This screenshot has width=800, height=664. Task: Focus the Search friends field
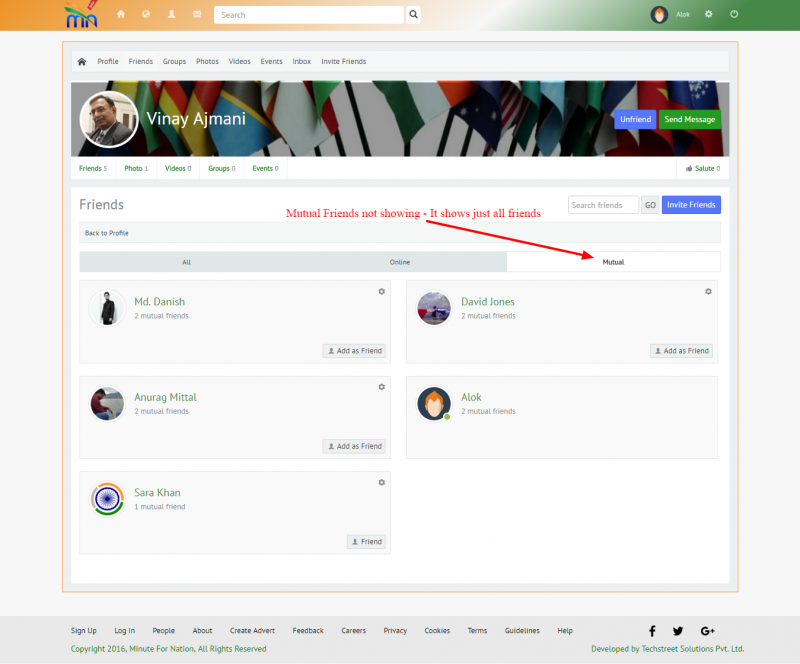pos(603,205)
